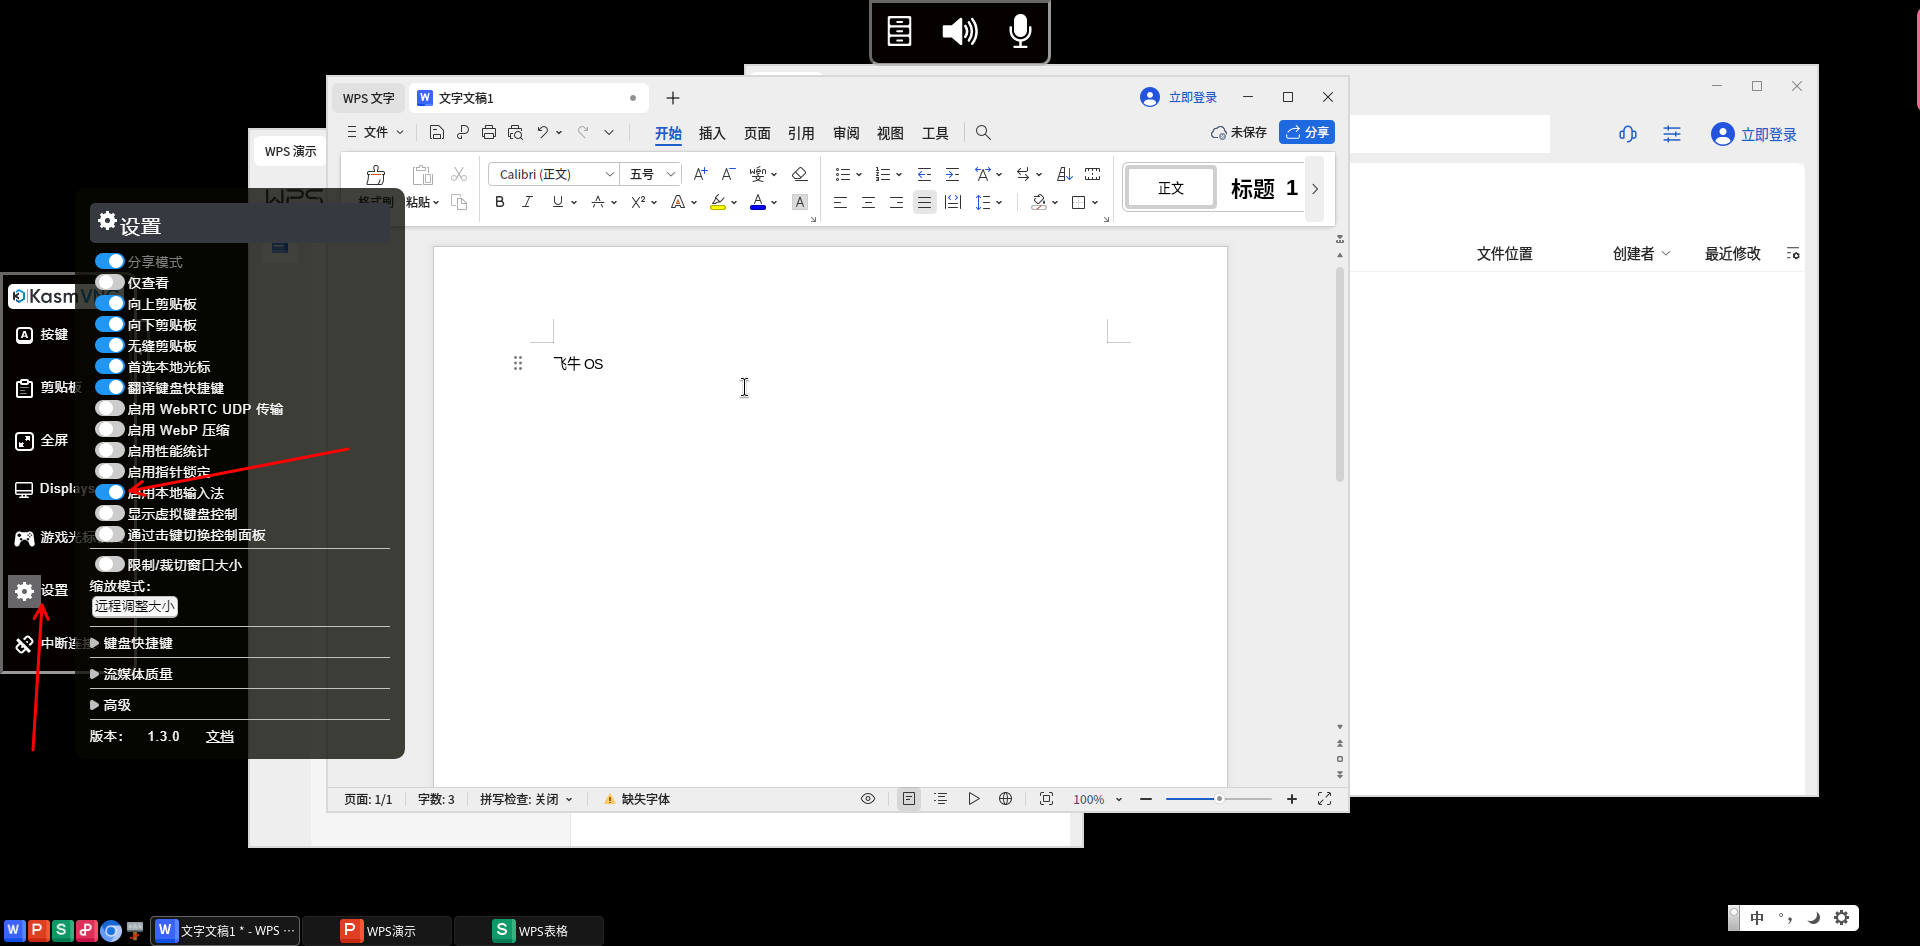Image resolution: width=1920 pixels, height=946 pixels.
Task: Toggle the 启用本地输入法 switch
Action: pos(110,492)
